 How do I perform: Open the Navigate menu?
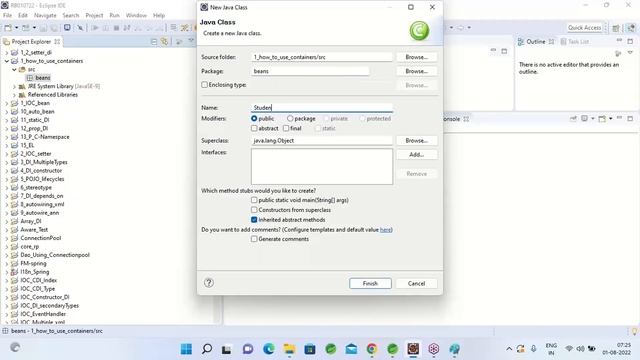click(x=45, y=15)
